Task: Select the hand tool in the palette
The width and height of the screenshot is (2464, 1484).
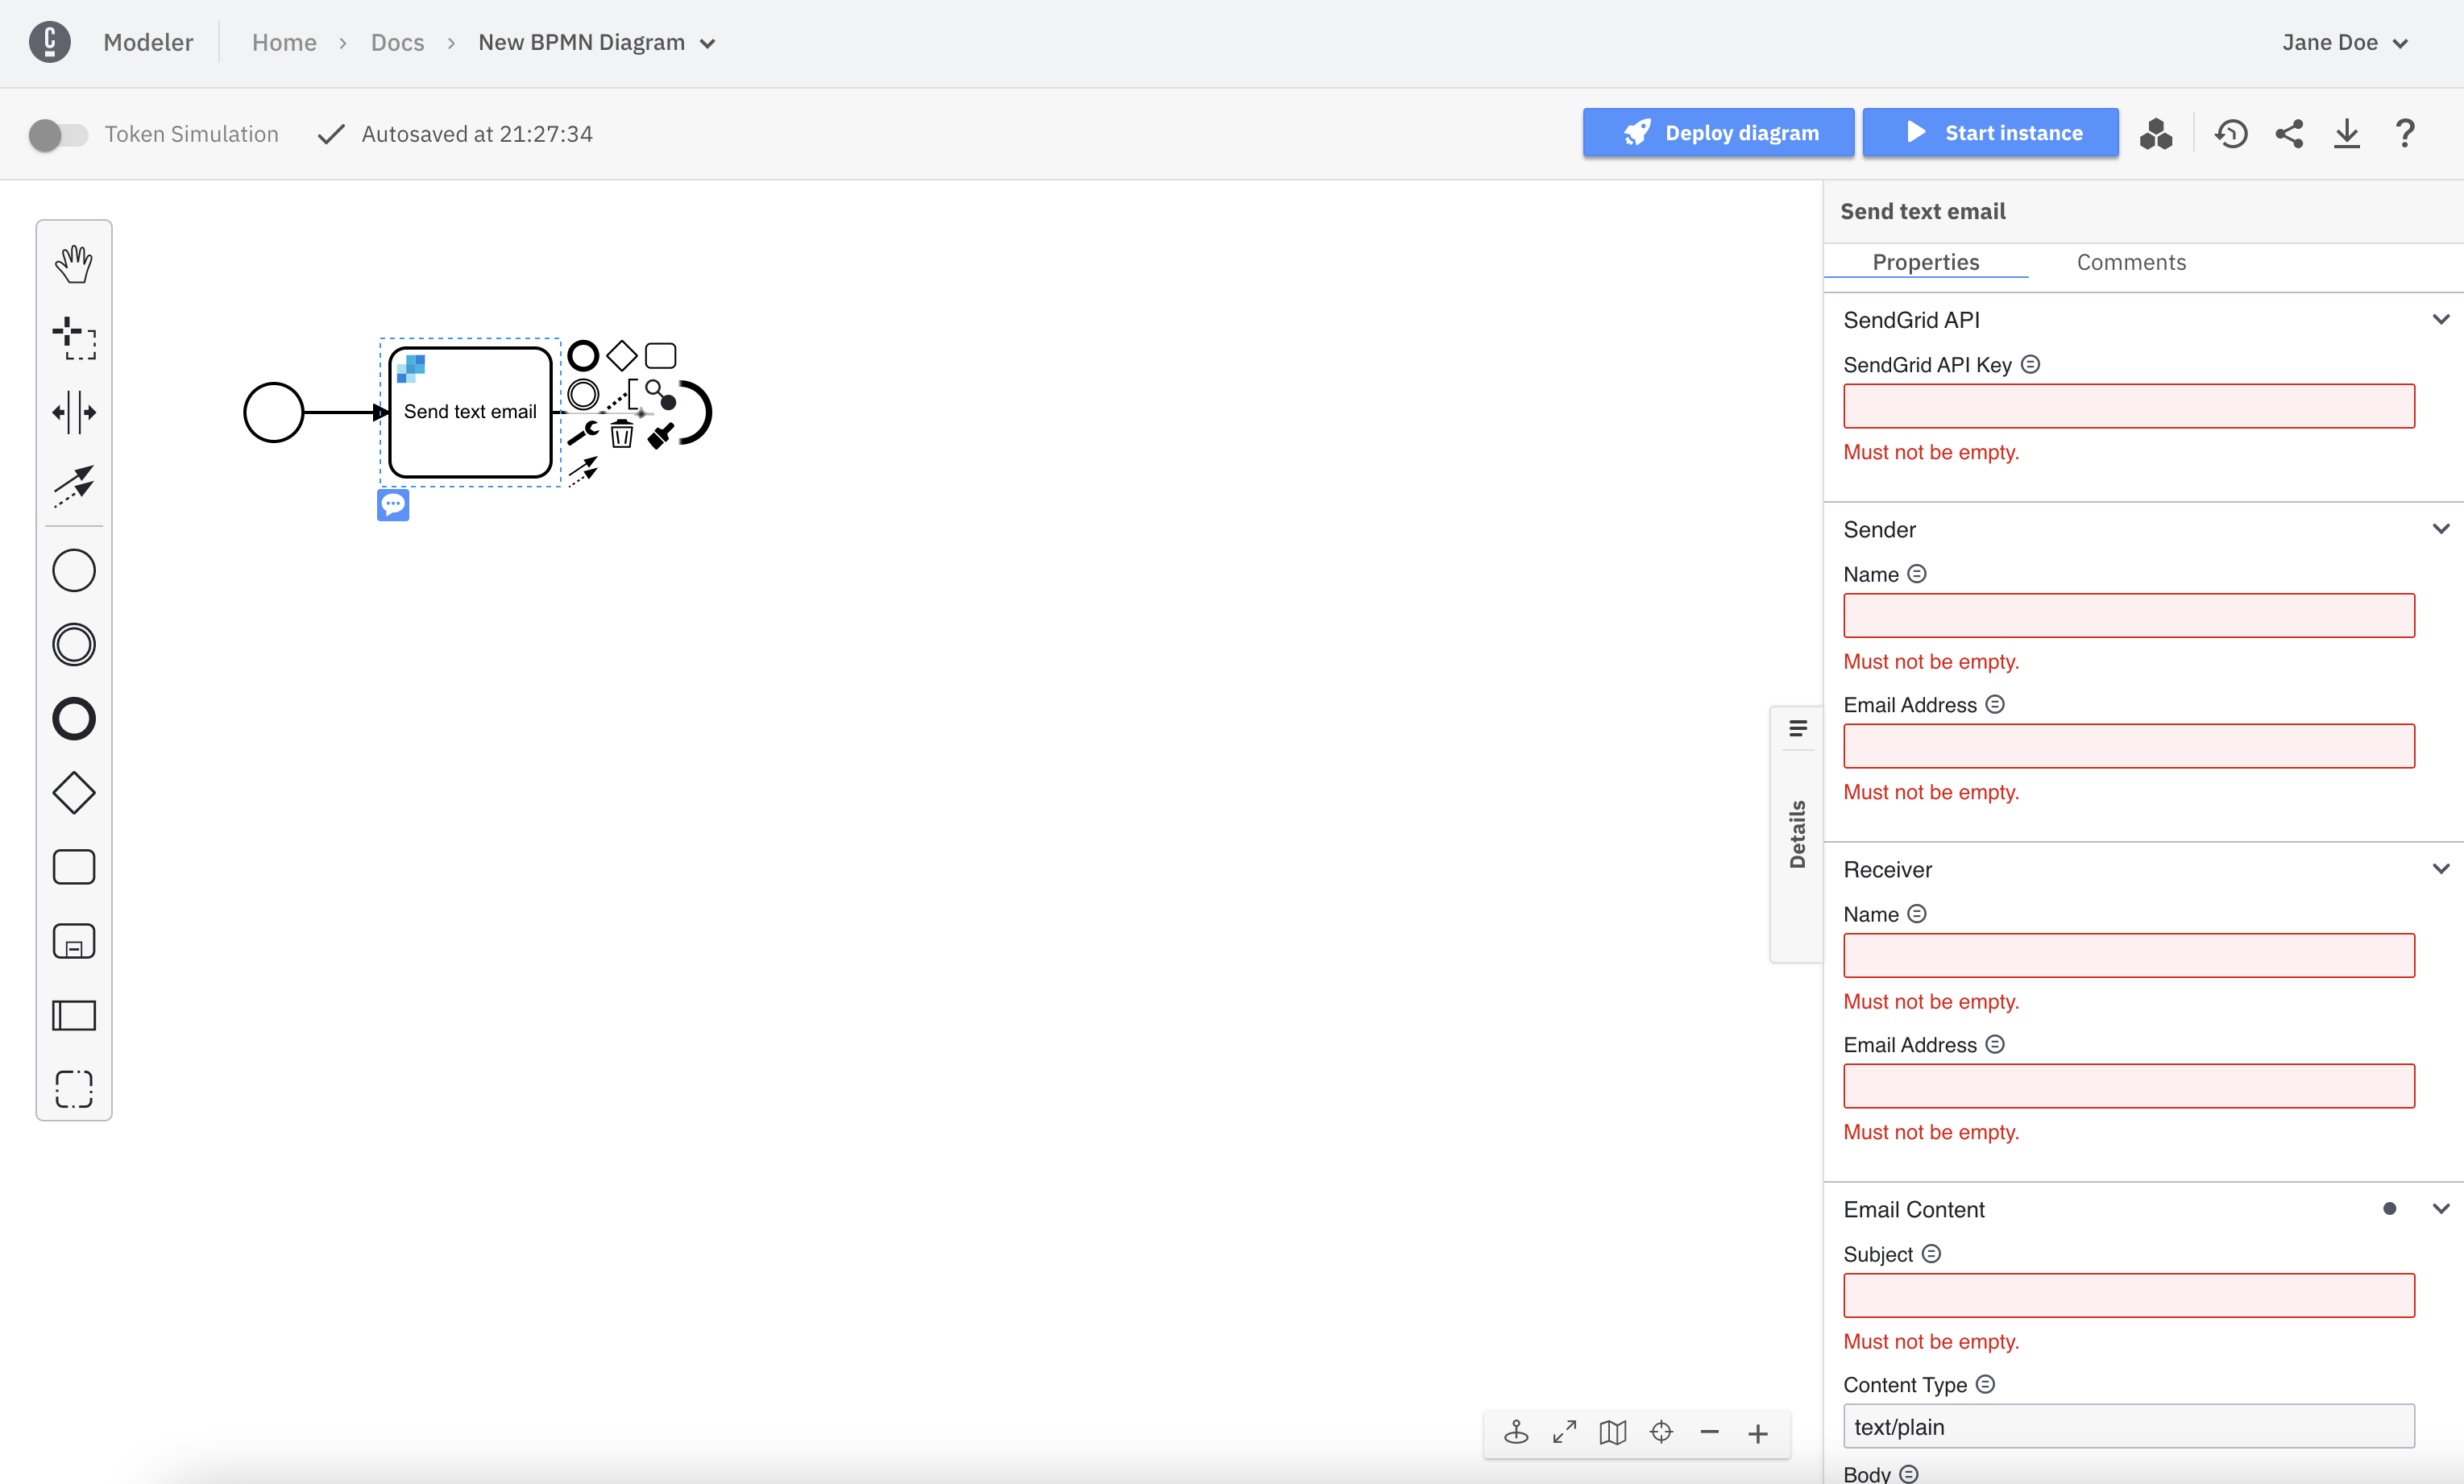Action: pos(73,264)
